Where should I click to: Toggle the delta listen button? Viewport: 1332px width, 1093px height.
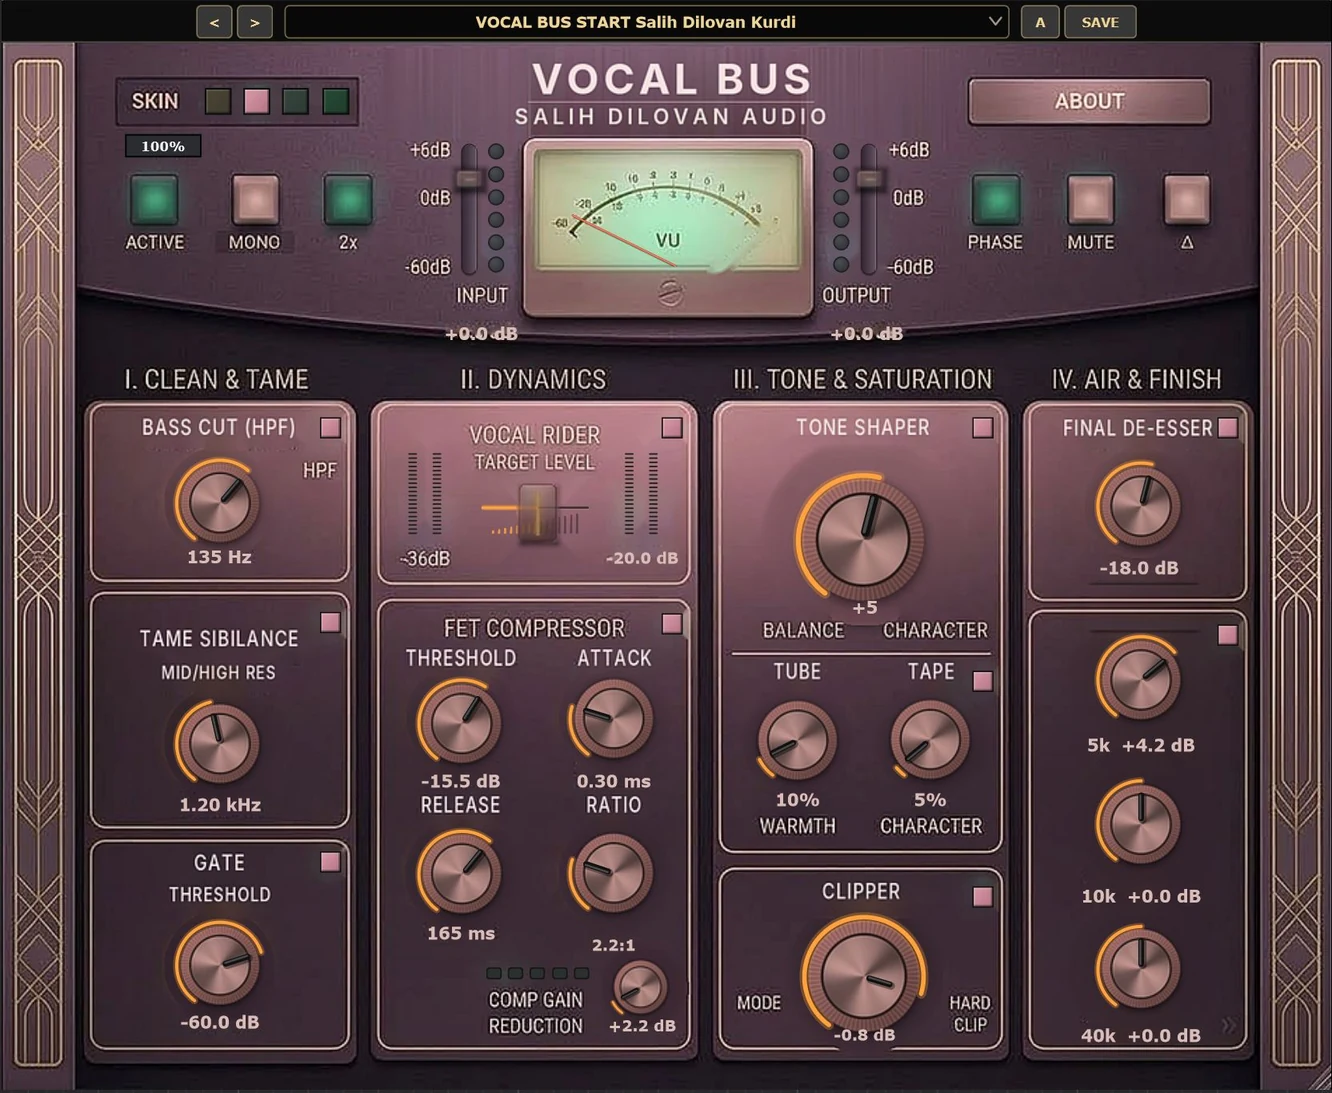1187,200
